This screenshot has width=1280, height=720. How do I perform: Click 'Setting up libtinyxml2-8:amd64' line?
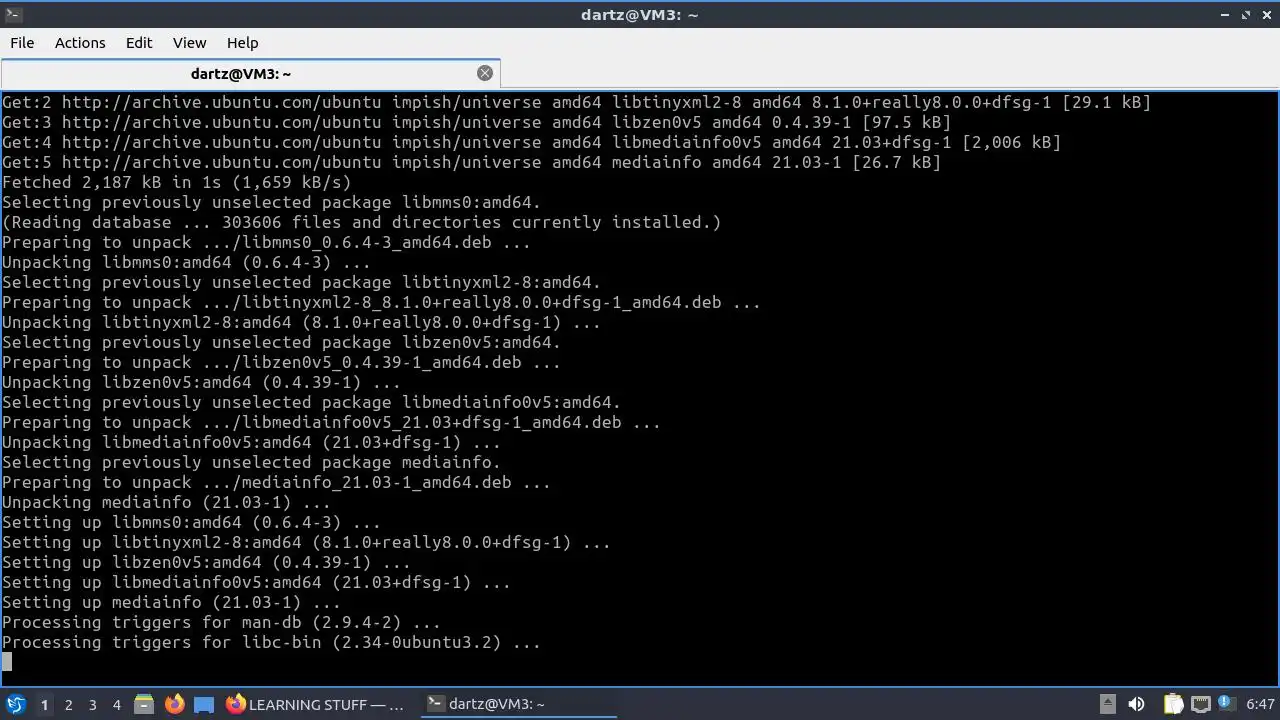tap(306, 542)
